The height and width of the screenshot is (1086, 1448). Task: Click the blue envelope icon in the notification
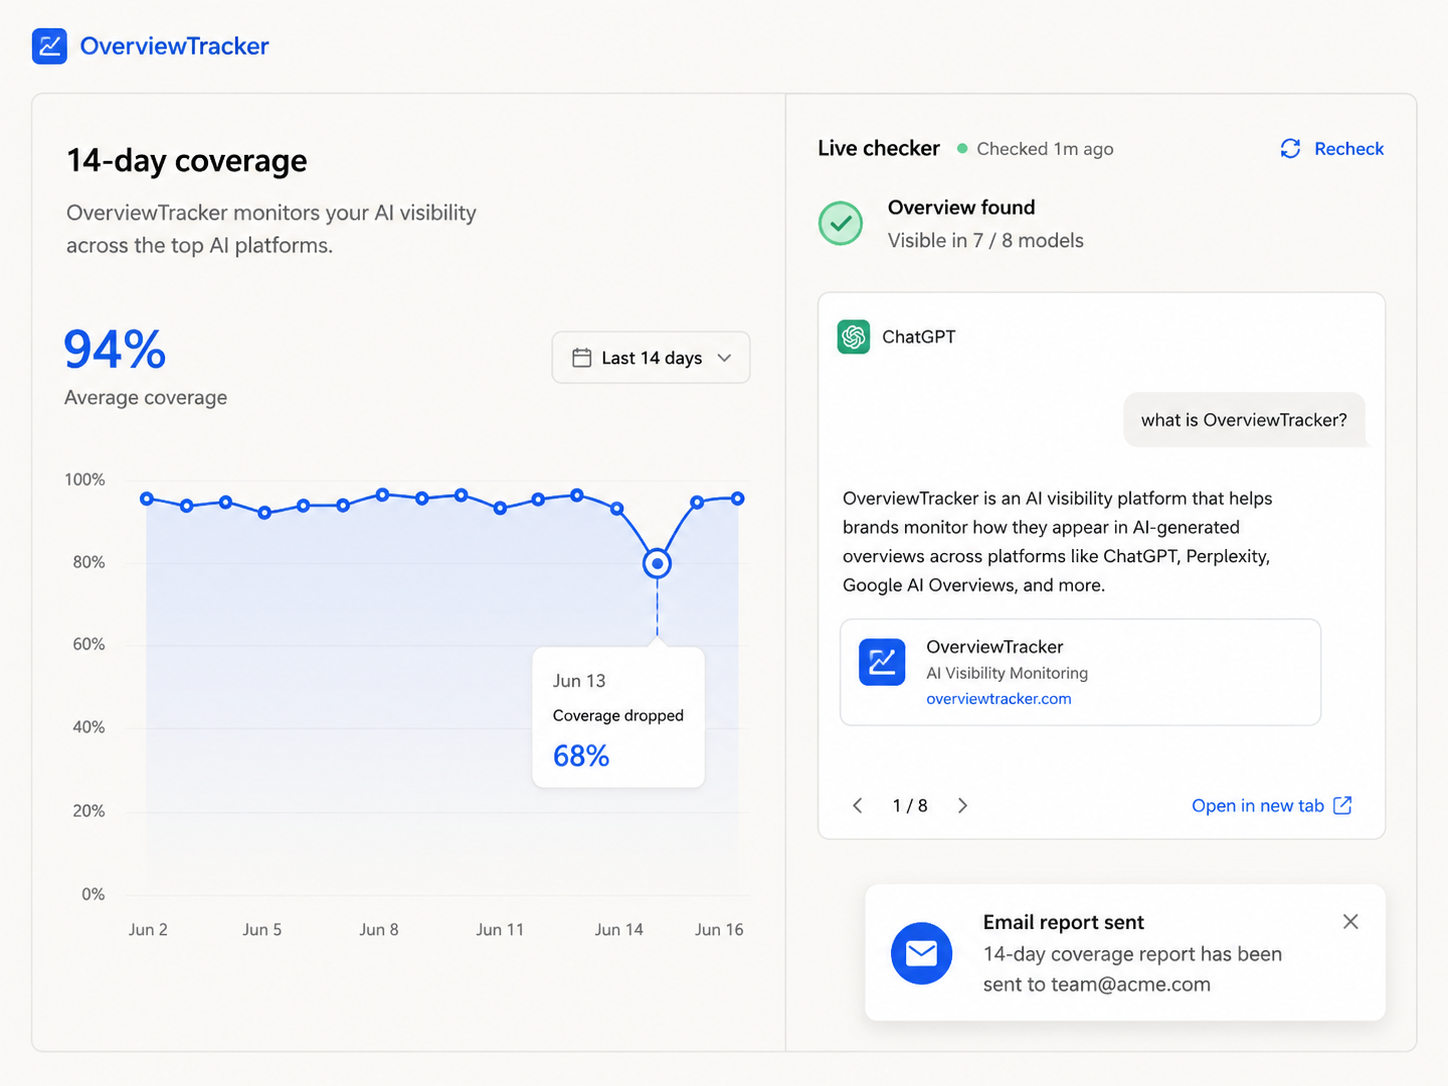[921, 953]
